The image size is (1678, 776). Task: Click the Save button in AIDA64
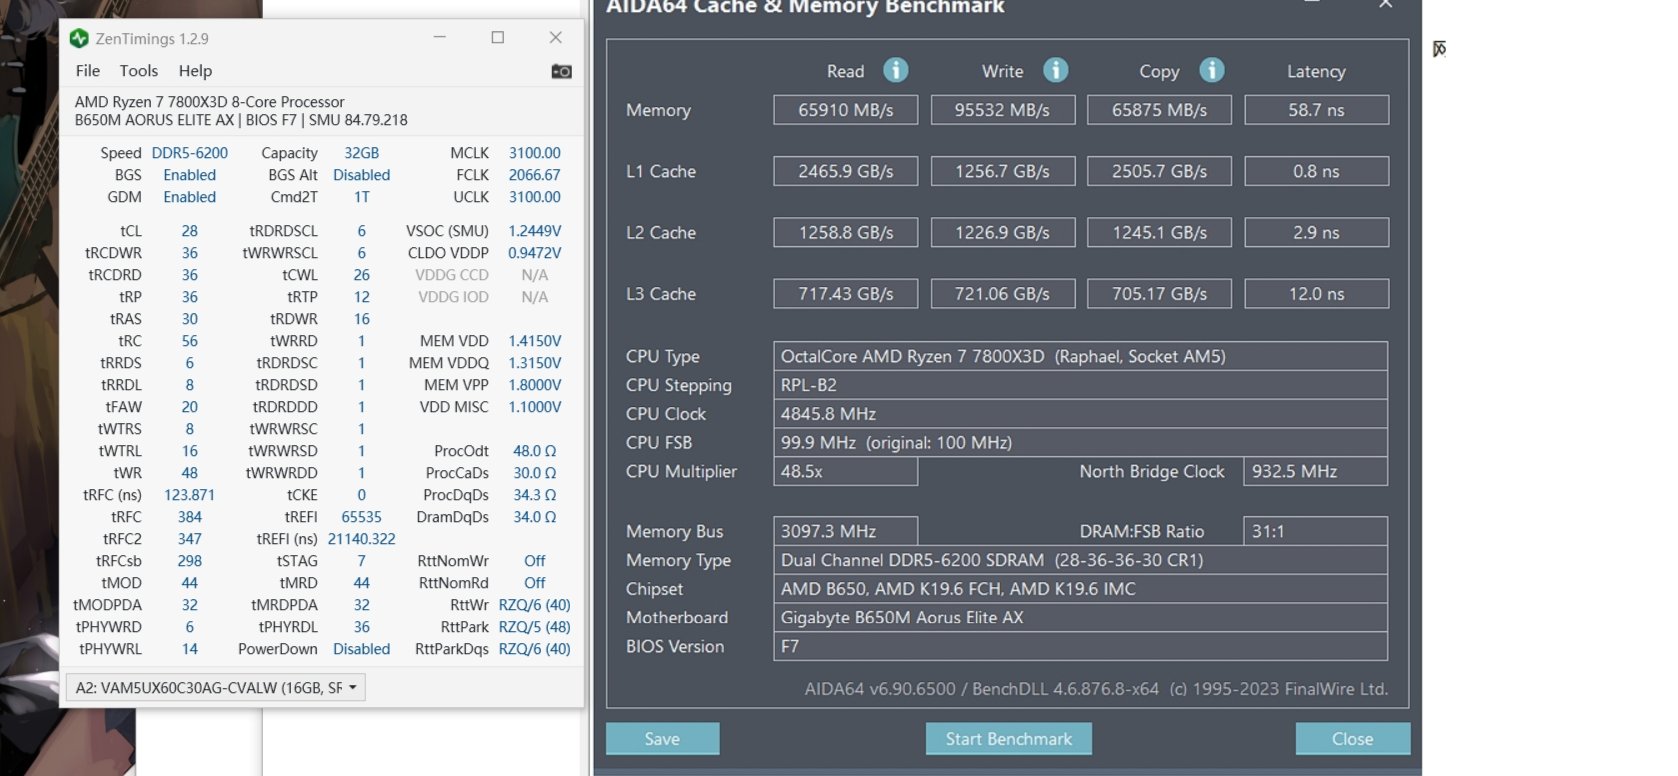(x=662, y=739)
